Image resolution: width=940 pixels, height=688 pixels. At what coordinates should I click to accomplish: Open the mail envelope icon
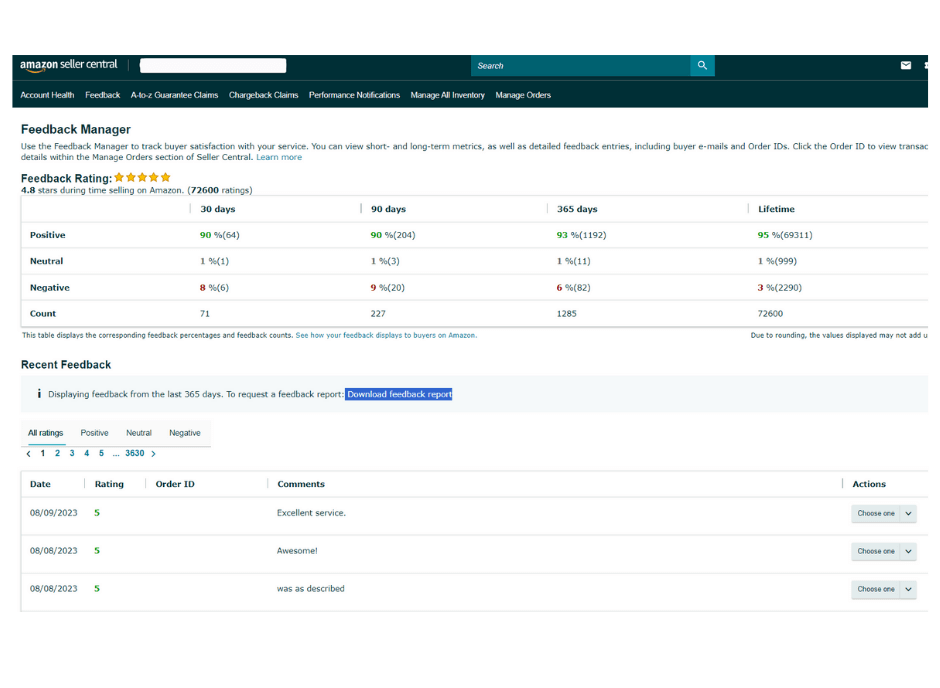coord(906,66)
